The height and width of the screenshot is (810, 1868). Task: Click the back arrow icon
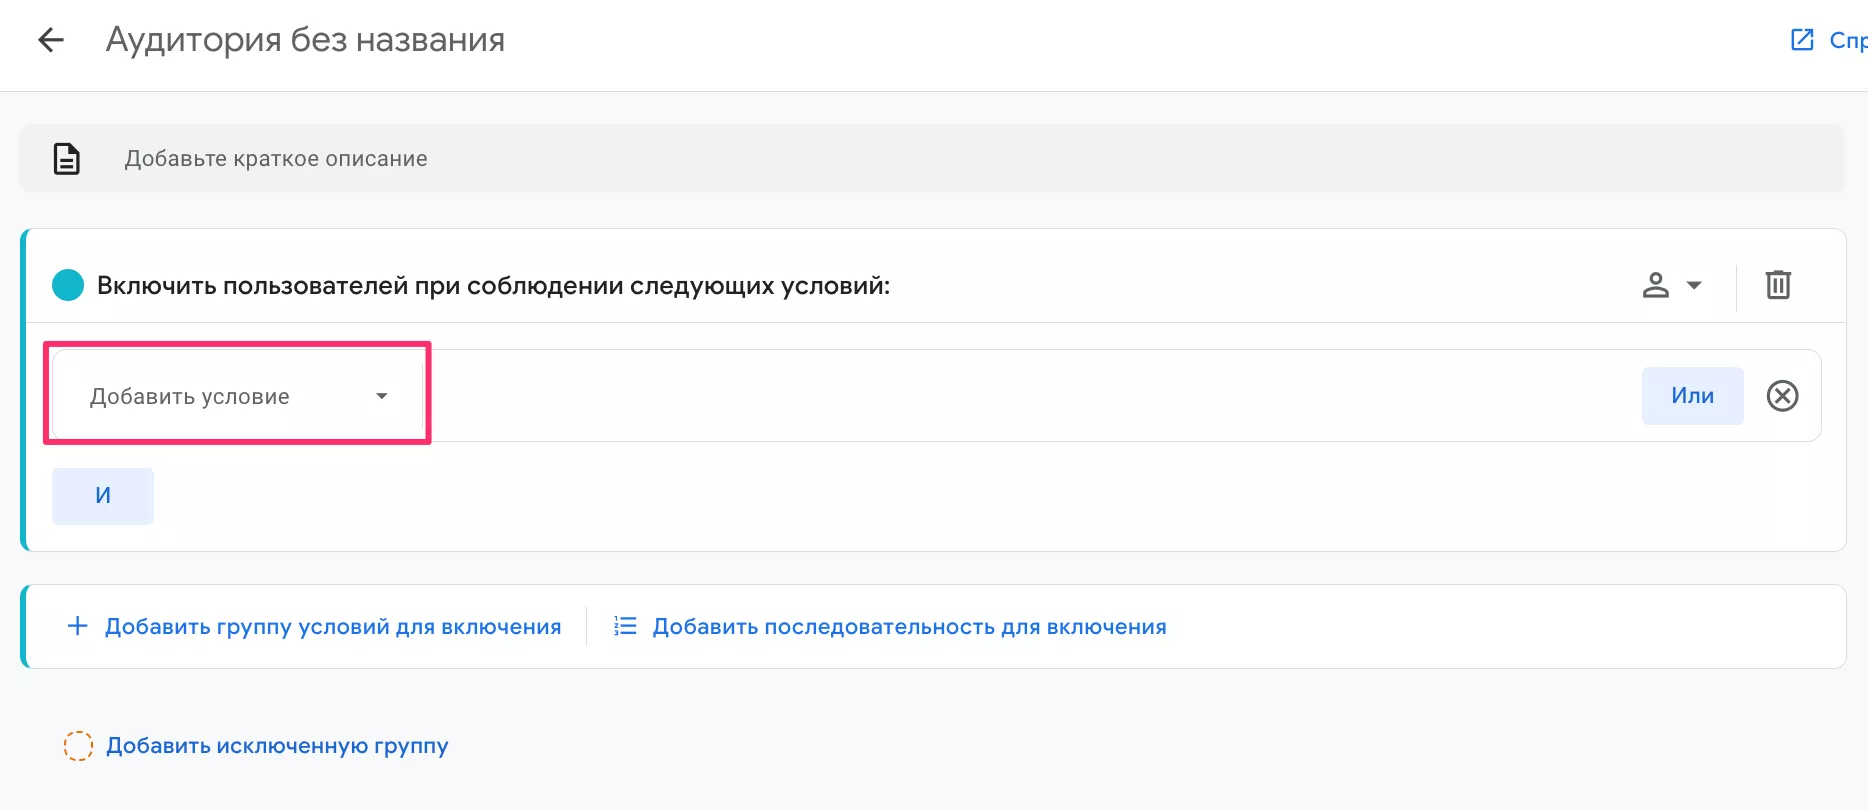[50, 40]
